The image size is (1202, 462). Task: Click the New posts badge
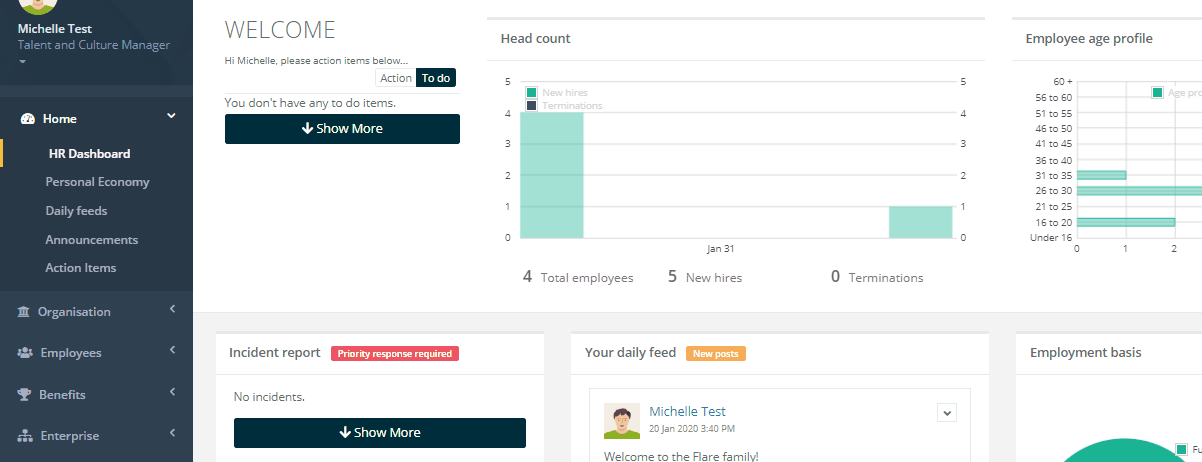point(716,353)
